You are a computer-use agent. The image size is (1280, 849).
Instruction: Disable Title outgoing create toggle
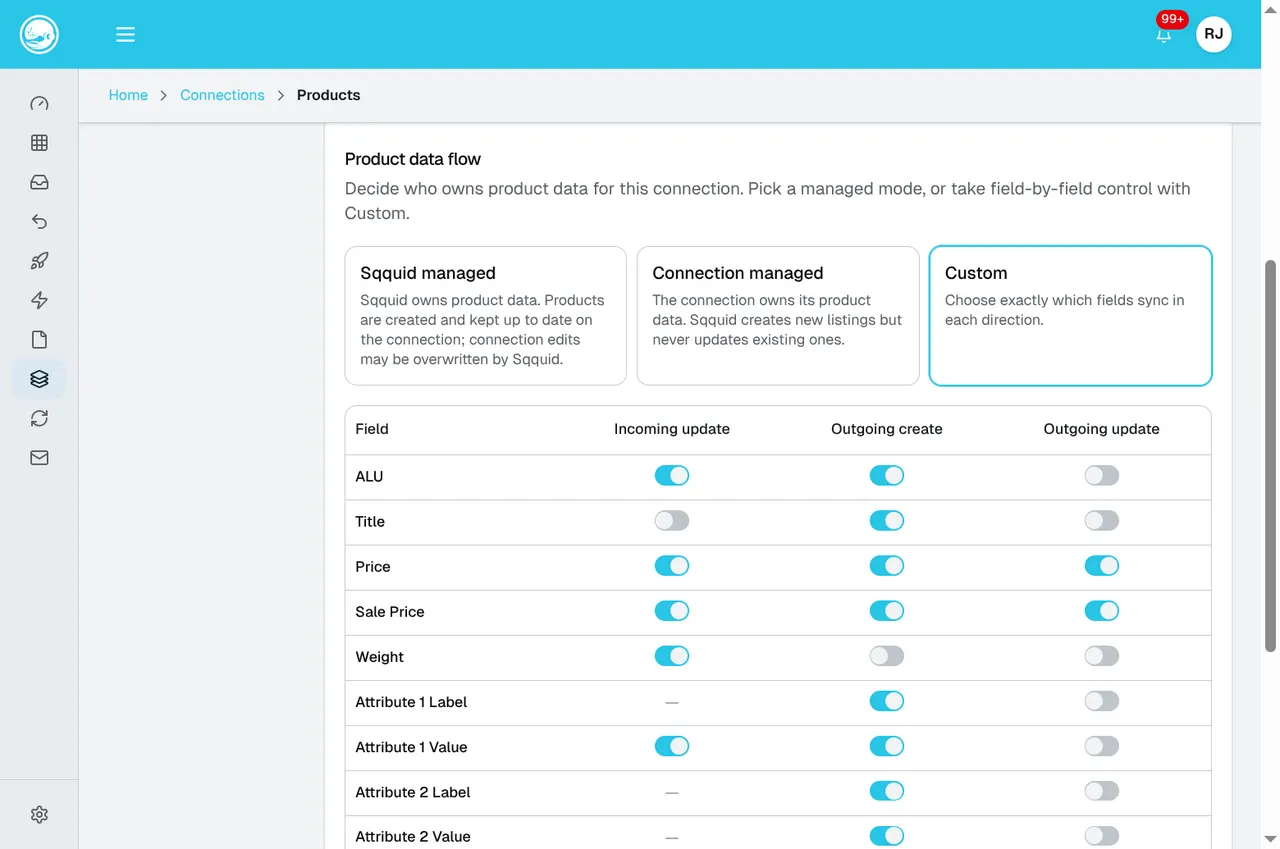coord(887,521)
